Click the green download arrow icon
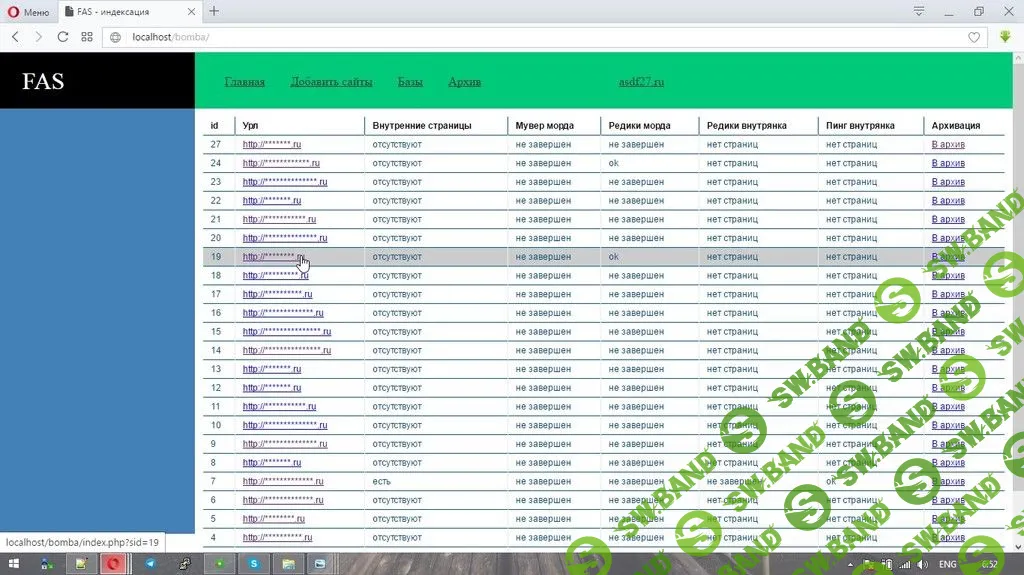The height and width of the screenshot is (575, 1024). pos(1005,37)
